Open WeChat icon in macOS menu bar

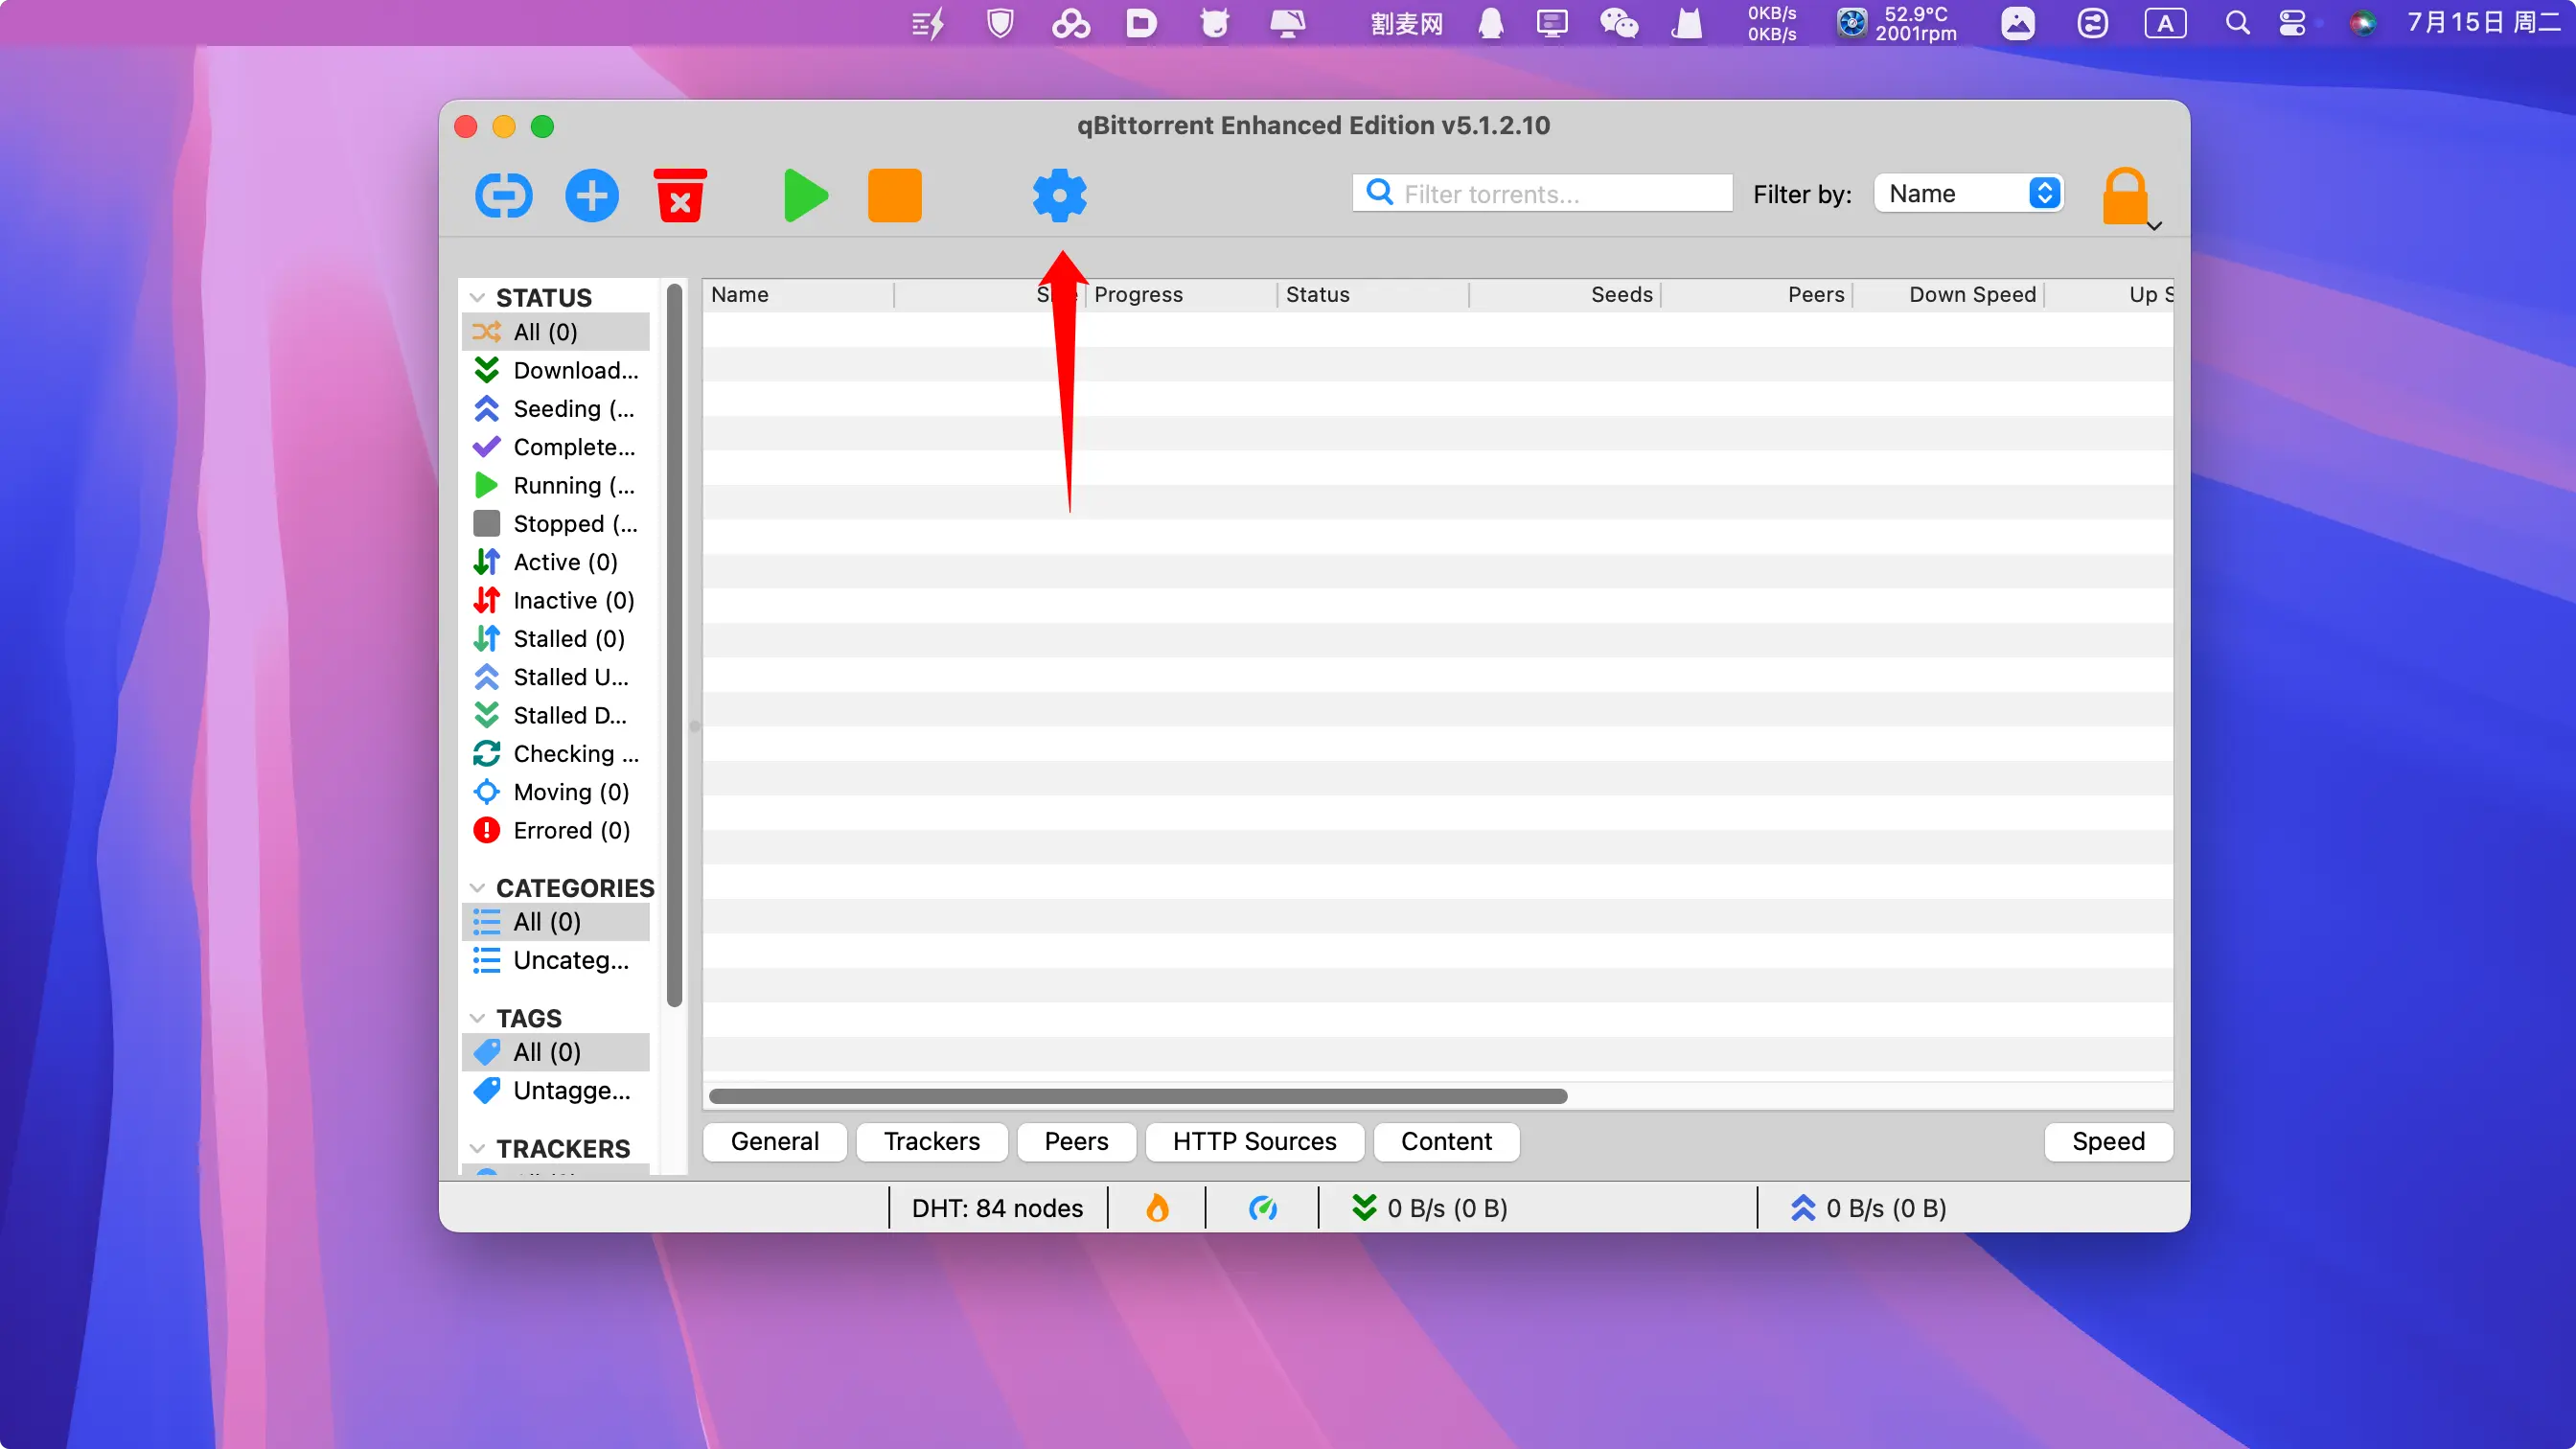click(x=1619, y=23)
